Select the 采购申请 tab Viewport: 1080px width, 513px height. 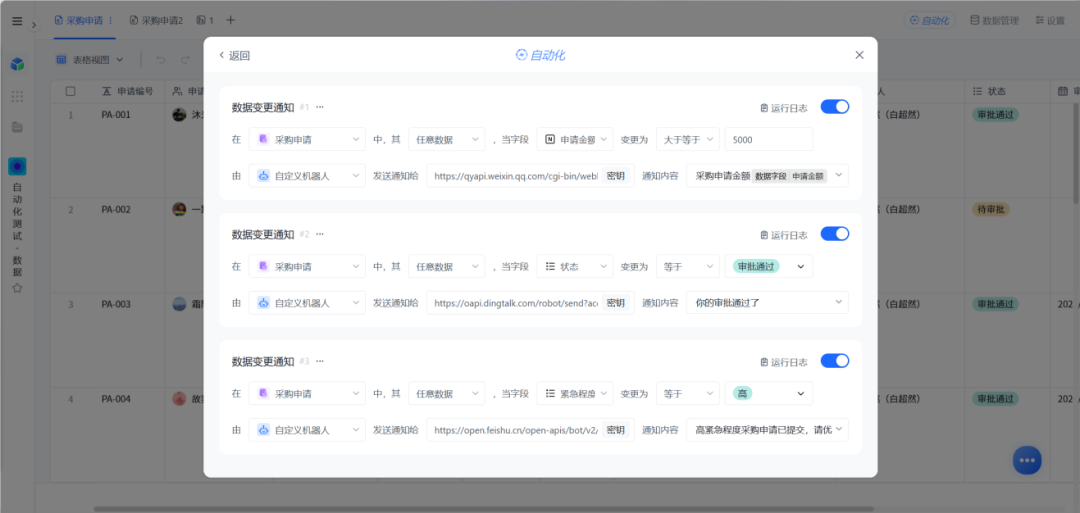click(x=79, y=21)
